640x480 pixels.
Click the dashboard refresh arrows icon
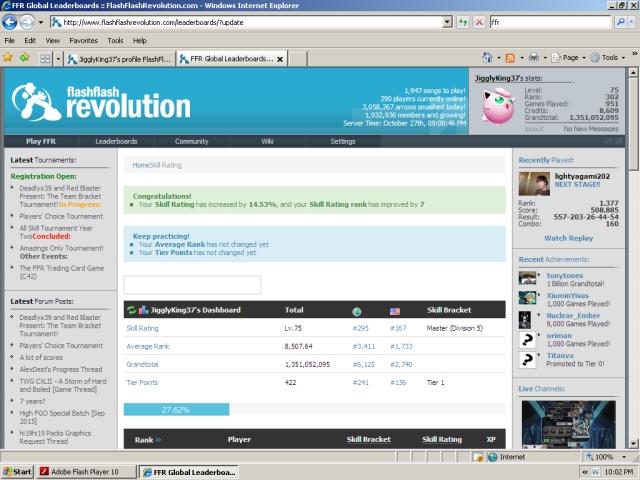(131, 310)
